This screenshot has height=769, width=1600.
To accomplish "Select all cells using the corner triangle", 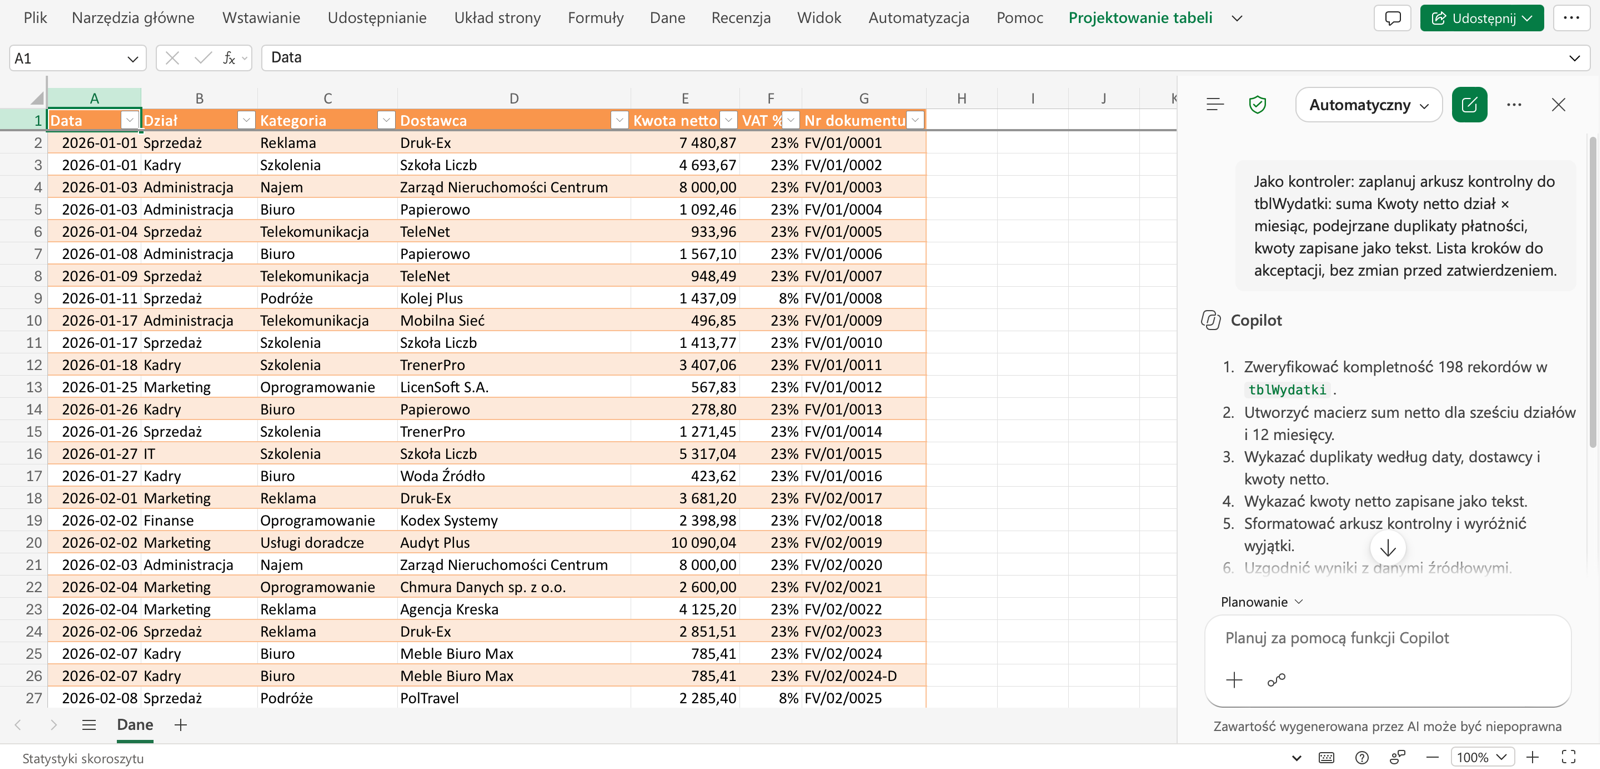I will pyautogui.click(x=36, y=98).
